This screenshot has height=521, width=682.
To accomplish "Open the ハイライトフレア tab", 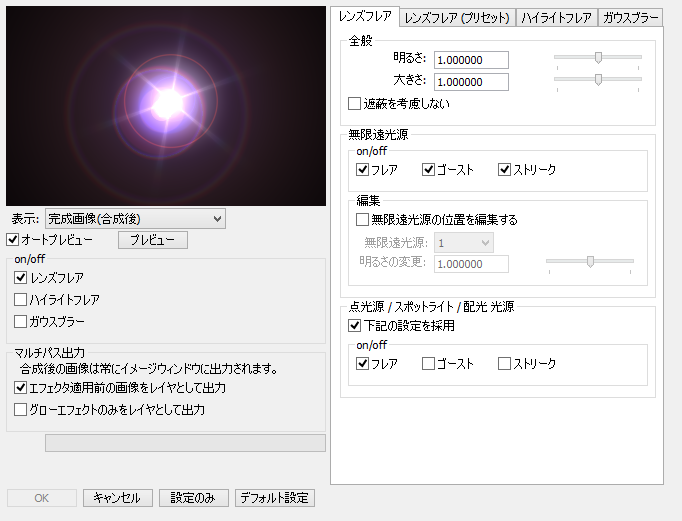I will coord(556,18).
